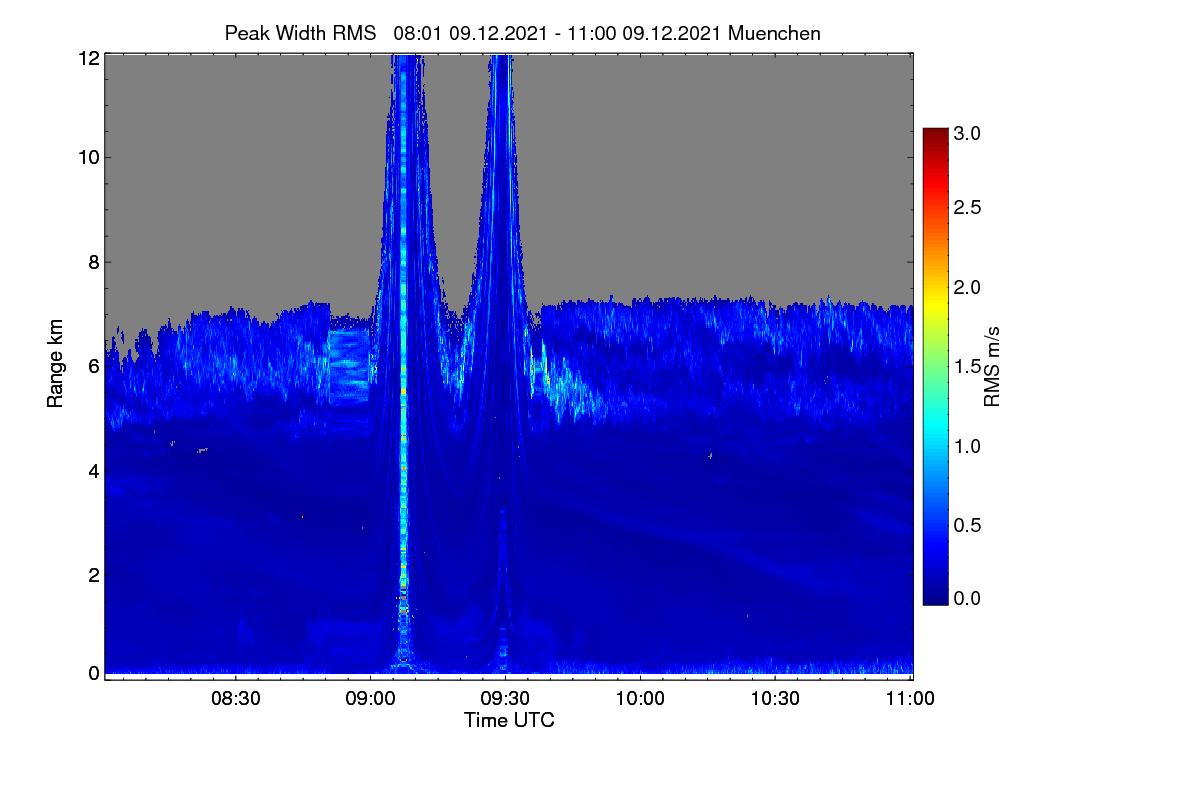Click the RMS color scale bar

pyautogui.click(x=934, y=366)
